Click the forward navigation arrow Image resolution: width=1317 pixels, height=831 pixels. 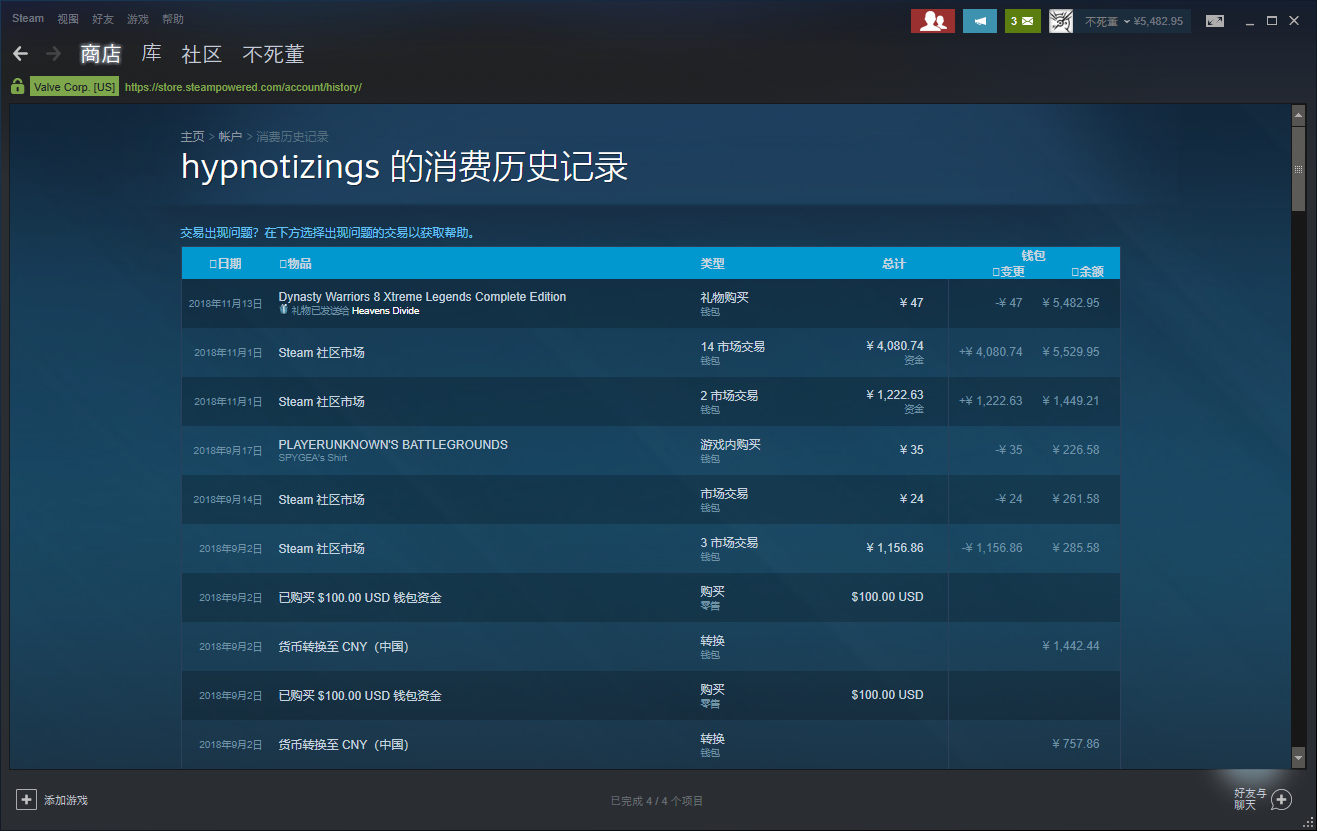click(54, 54)
